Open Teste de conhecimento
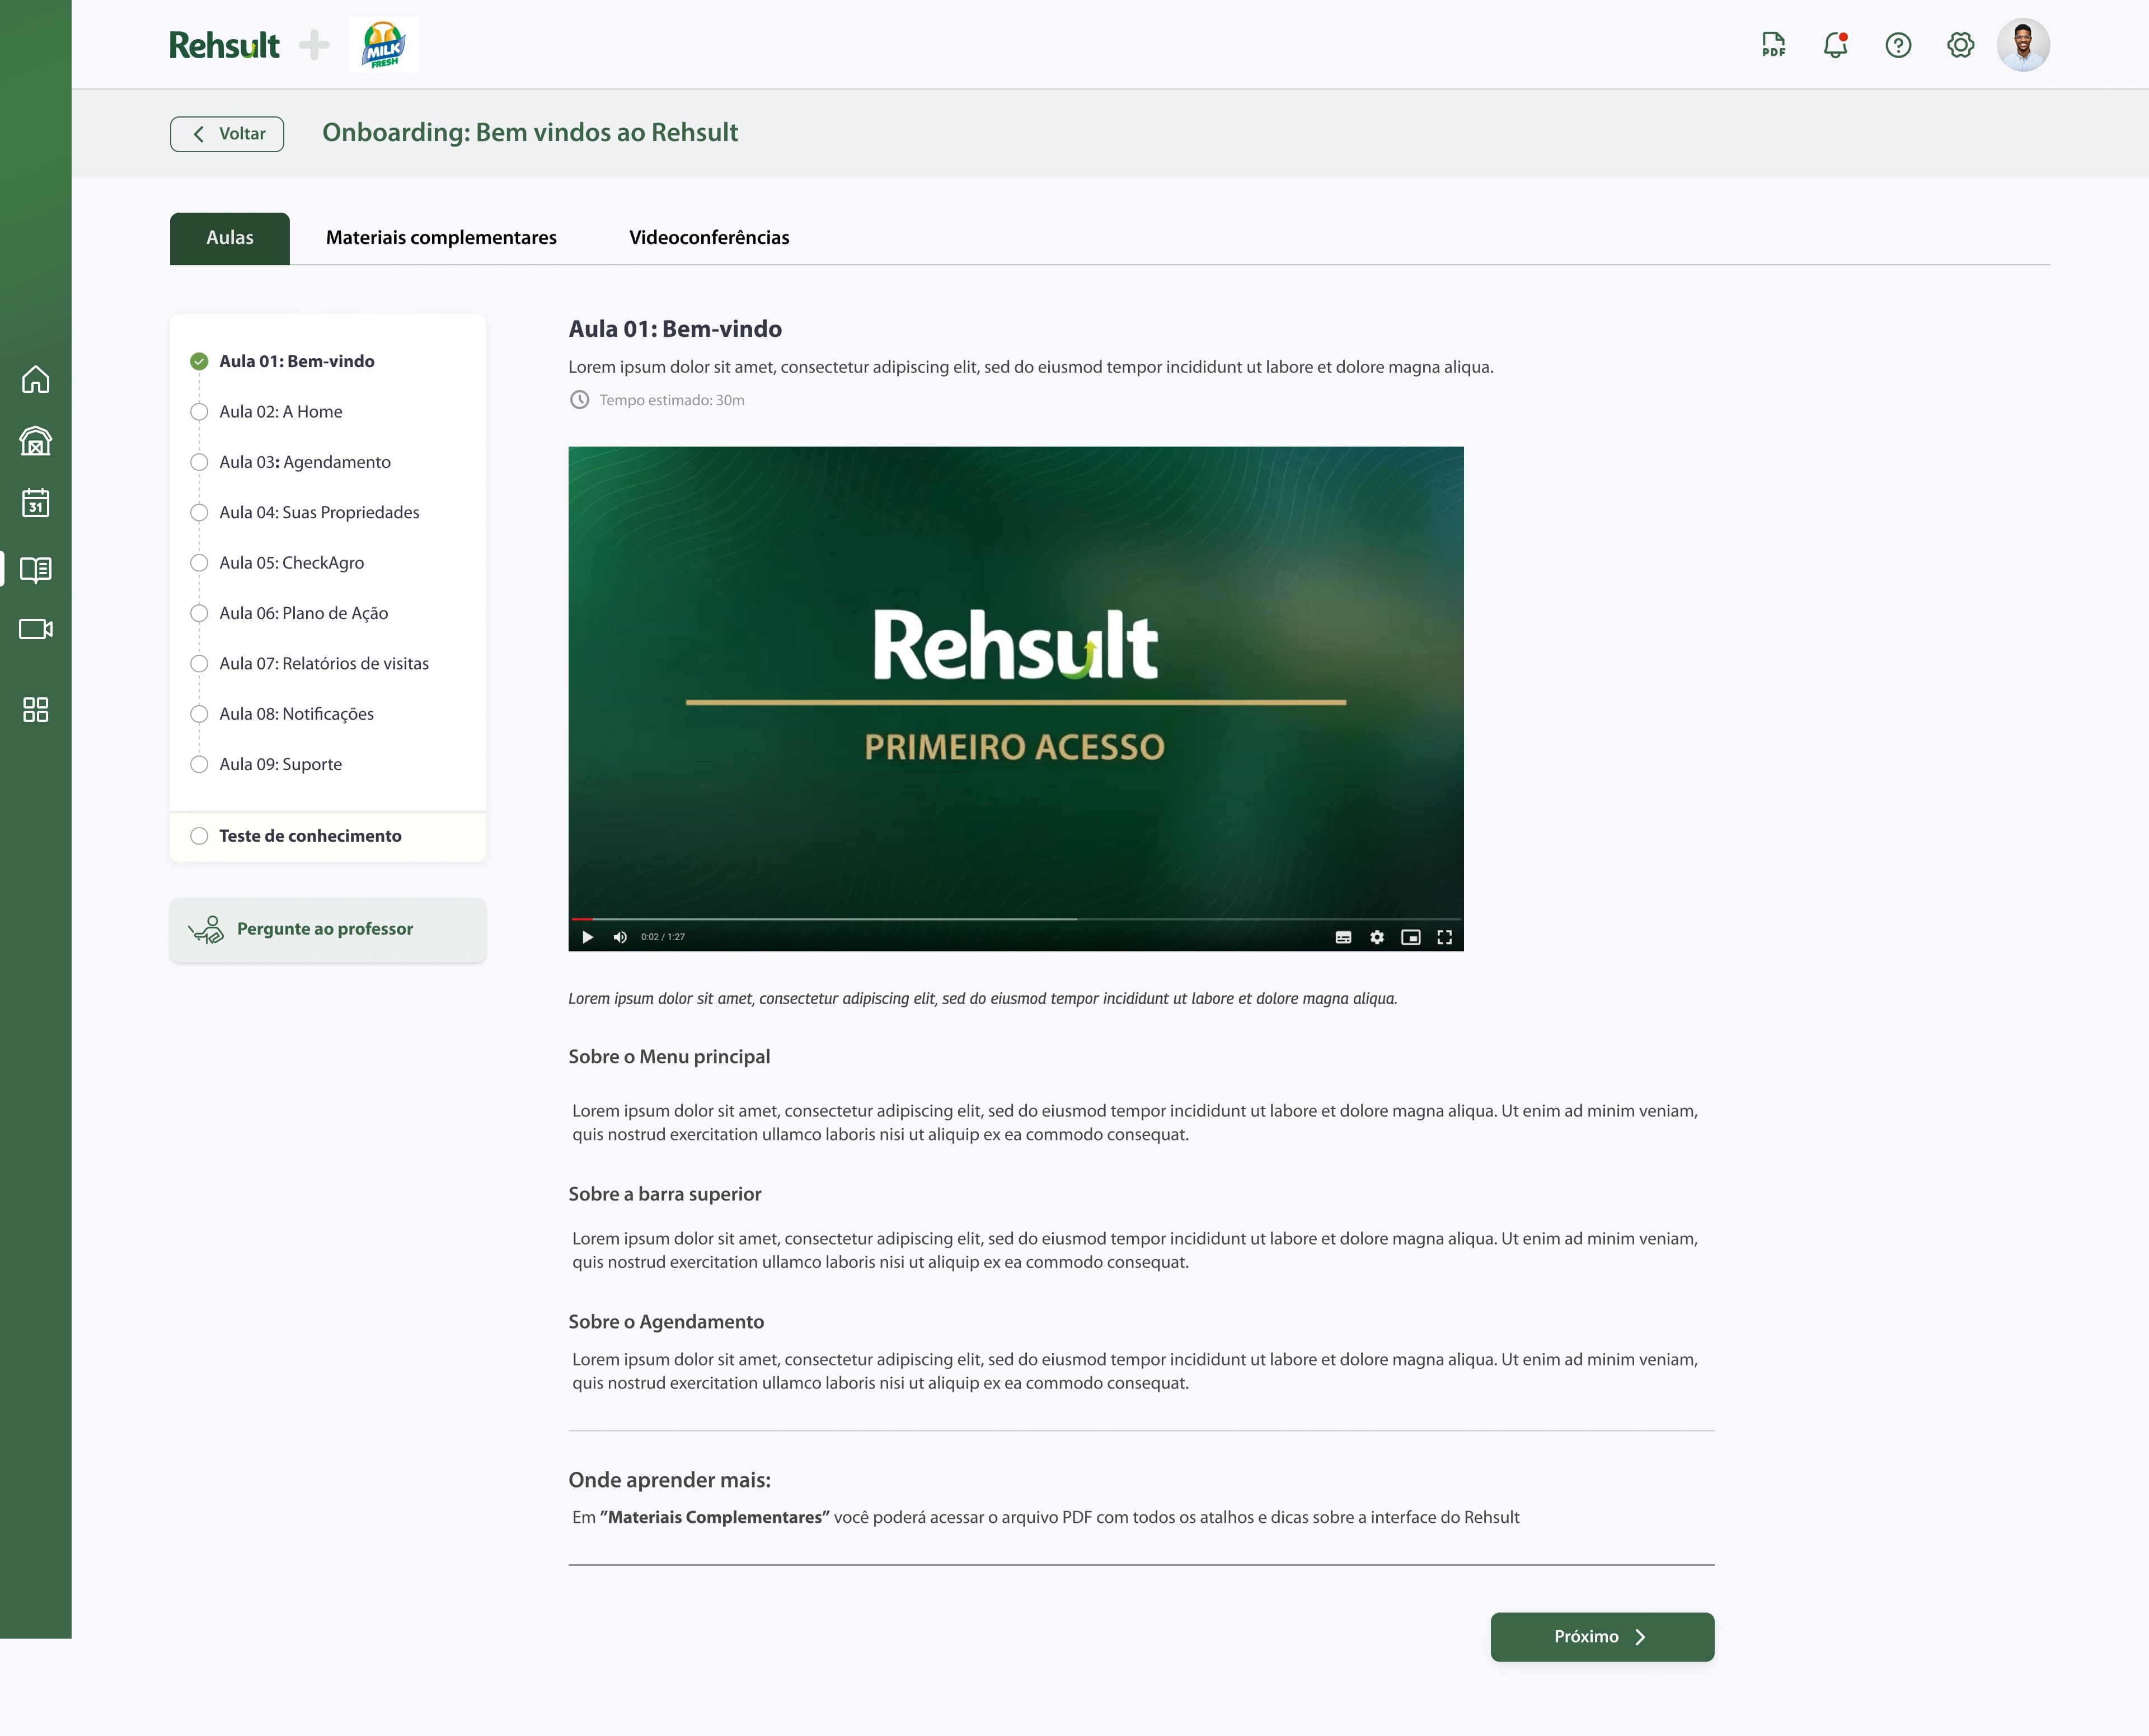Viewport: 2149px width, 1736px height. (328, 836)
